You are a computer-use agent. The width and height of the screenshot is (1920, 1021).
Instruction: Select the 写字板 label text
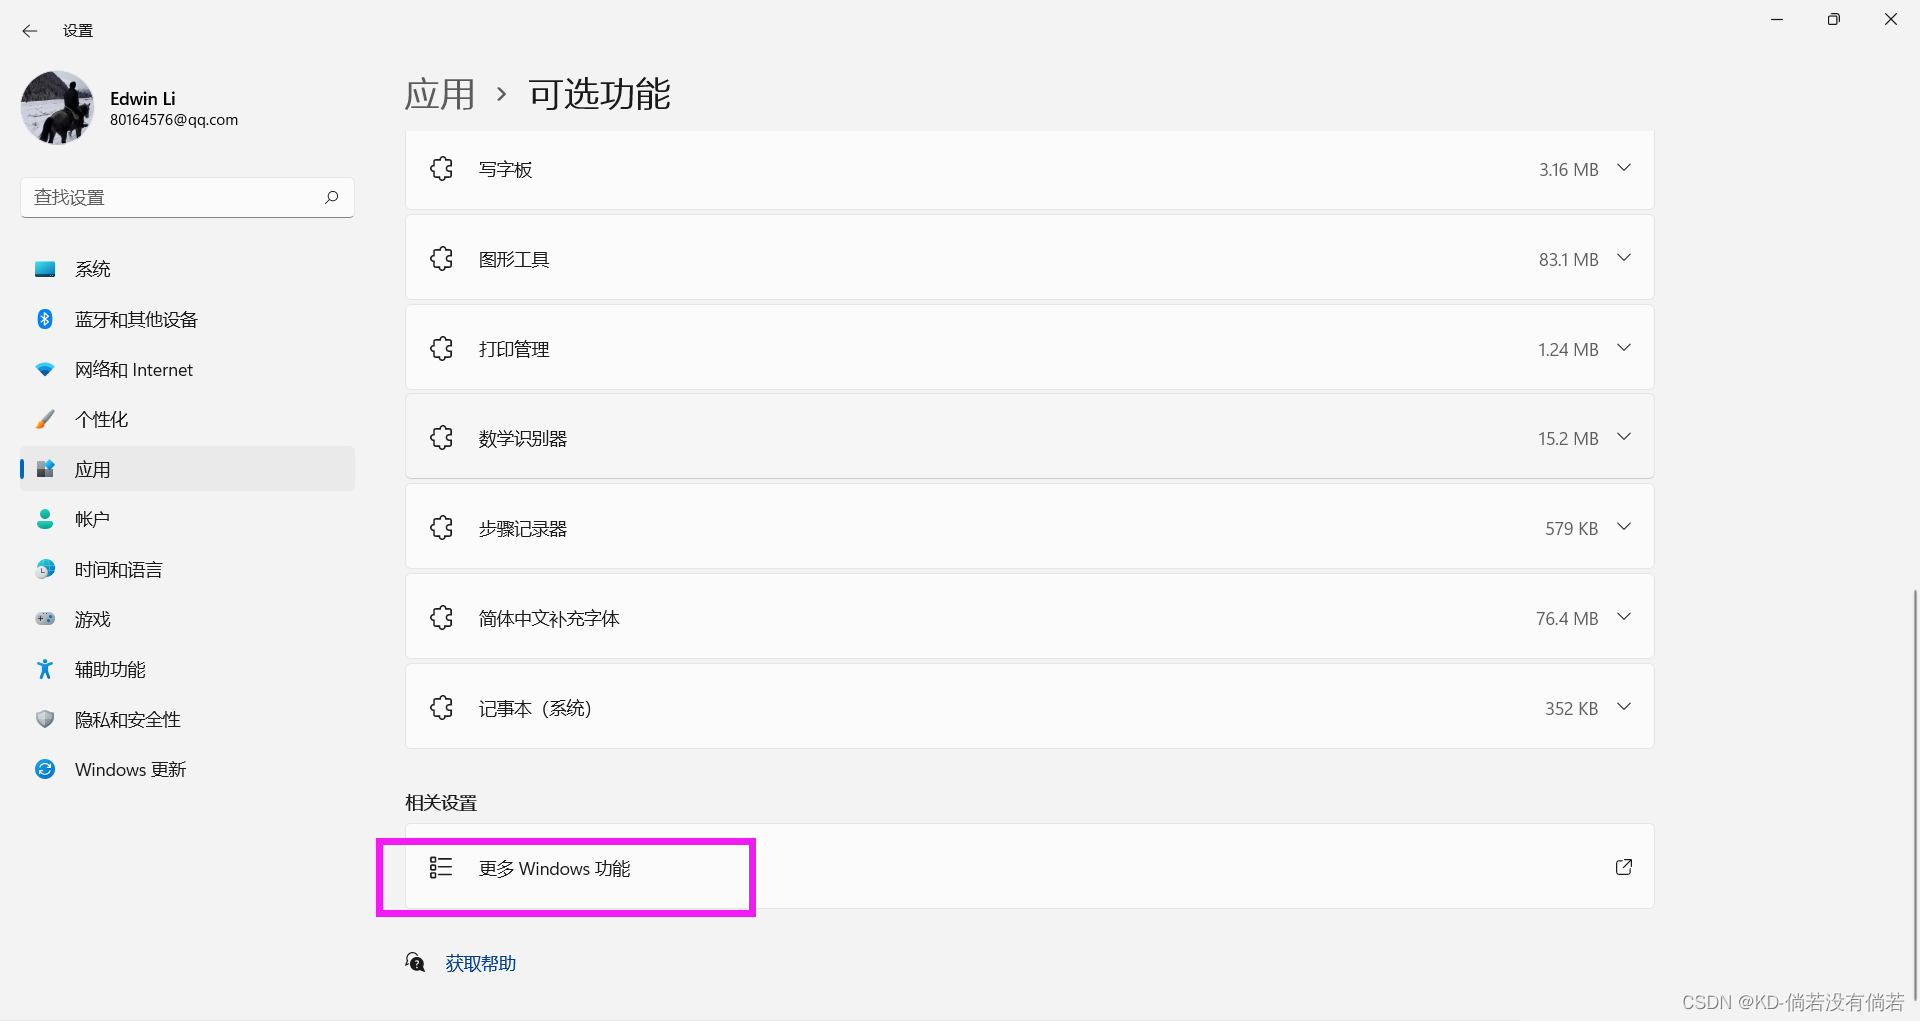coord(505,170)
